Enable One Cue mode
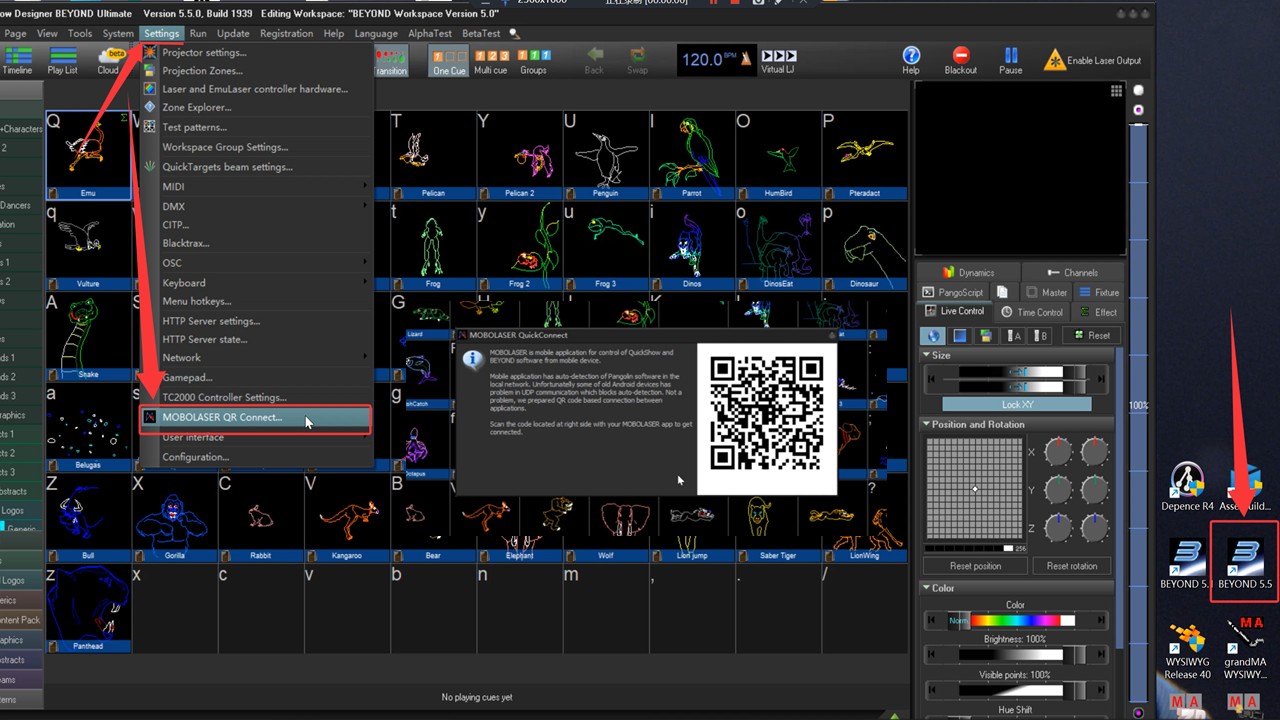 (449, 58)
